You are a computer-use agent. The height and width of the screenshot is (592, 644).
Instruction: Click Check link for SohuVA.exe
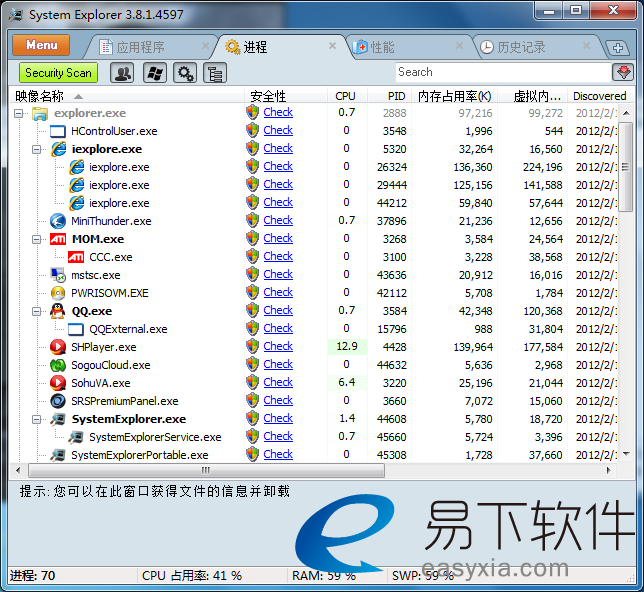tap(278, 382)
